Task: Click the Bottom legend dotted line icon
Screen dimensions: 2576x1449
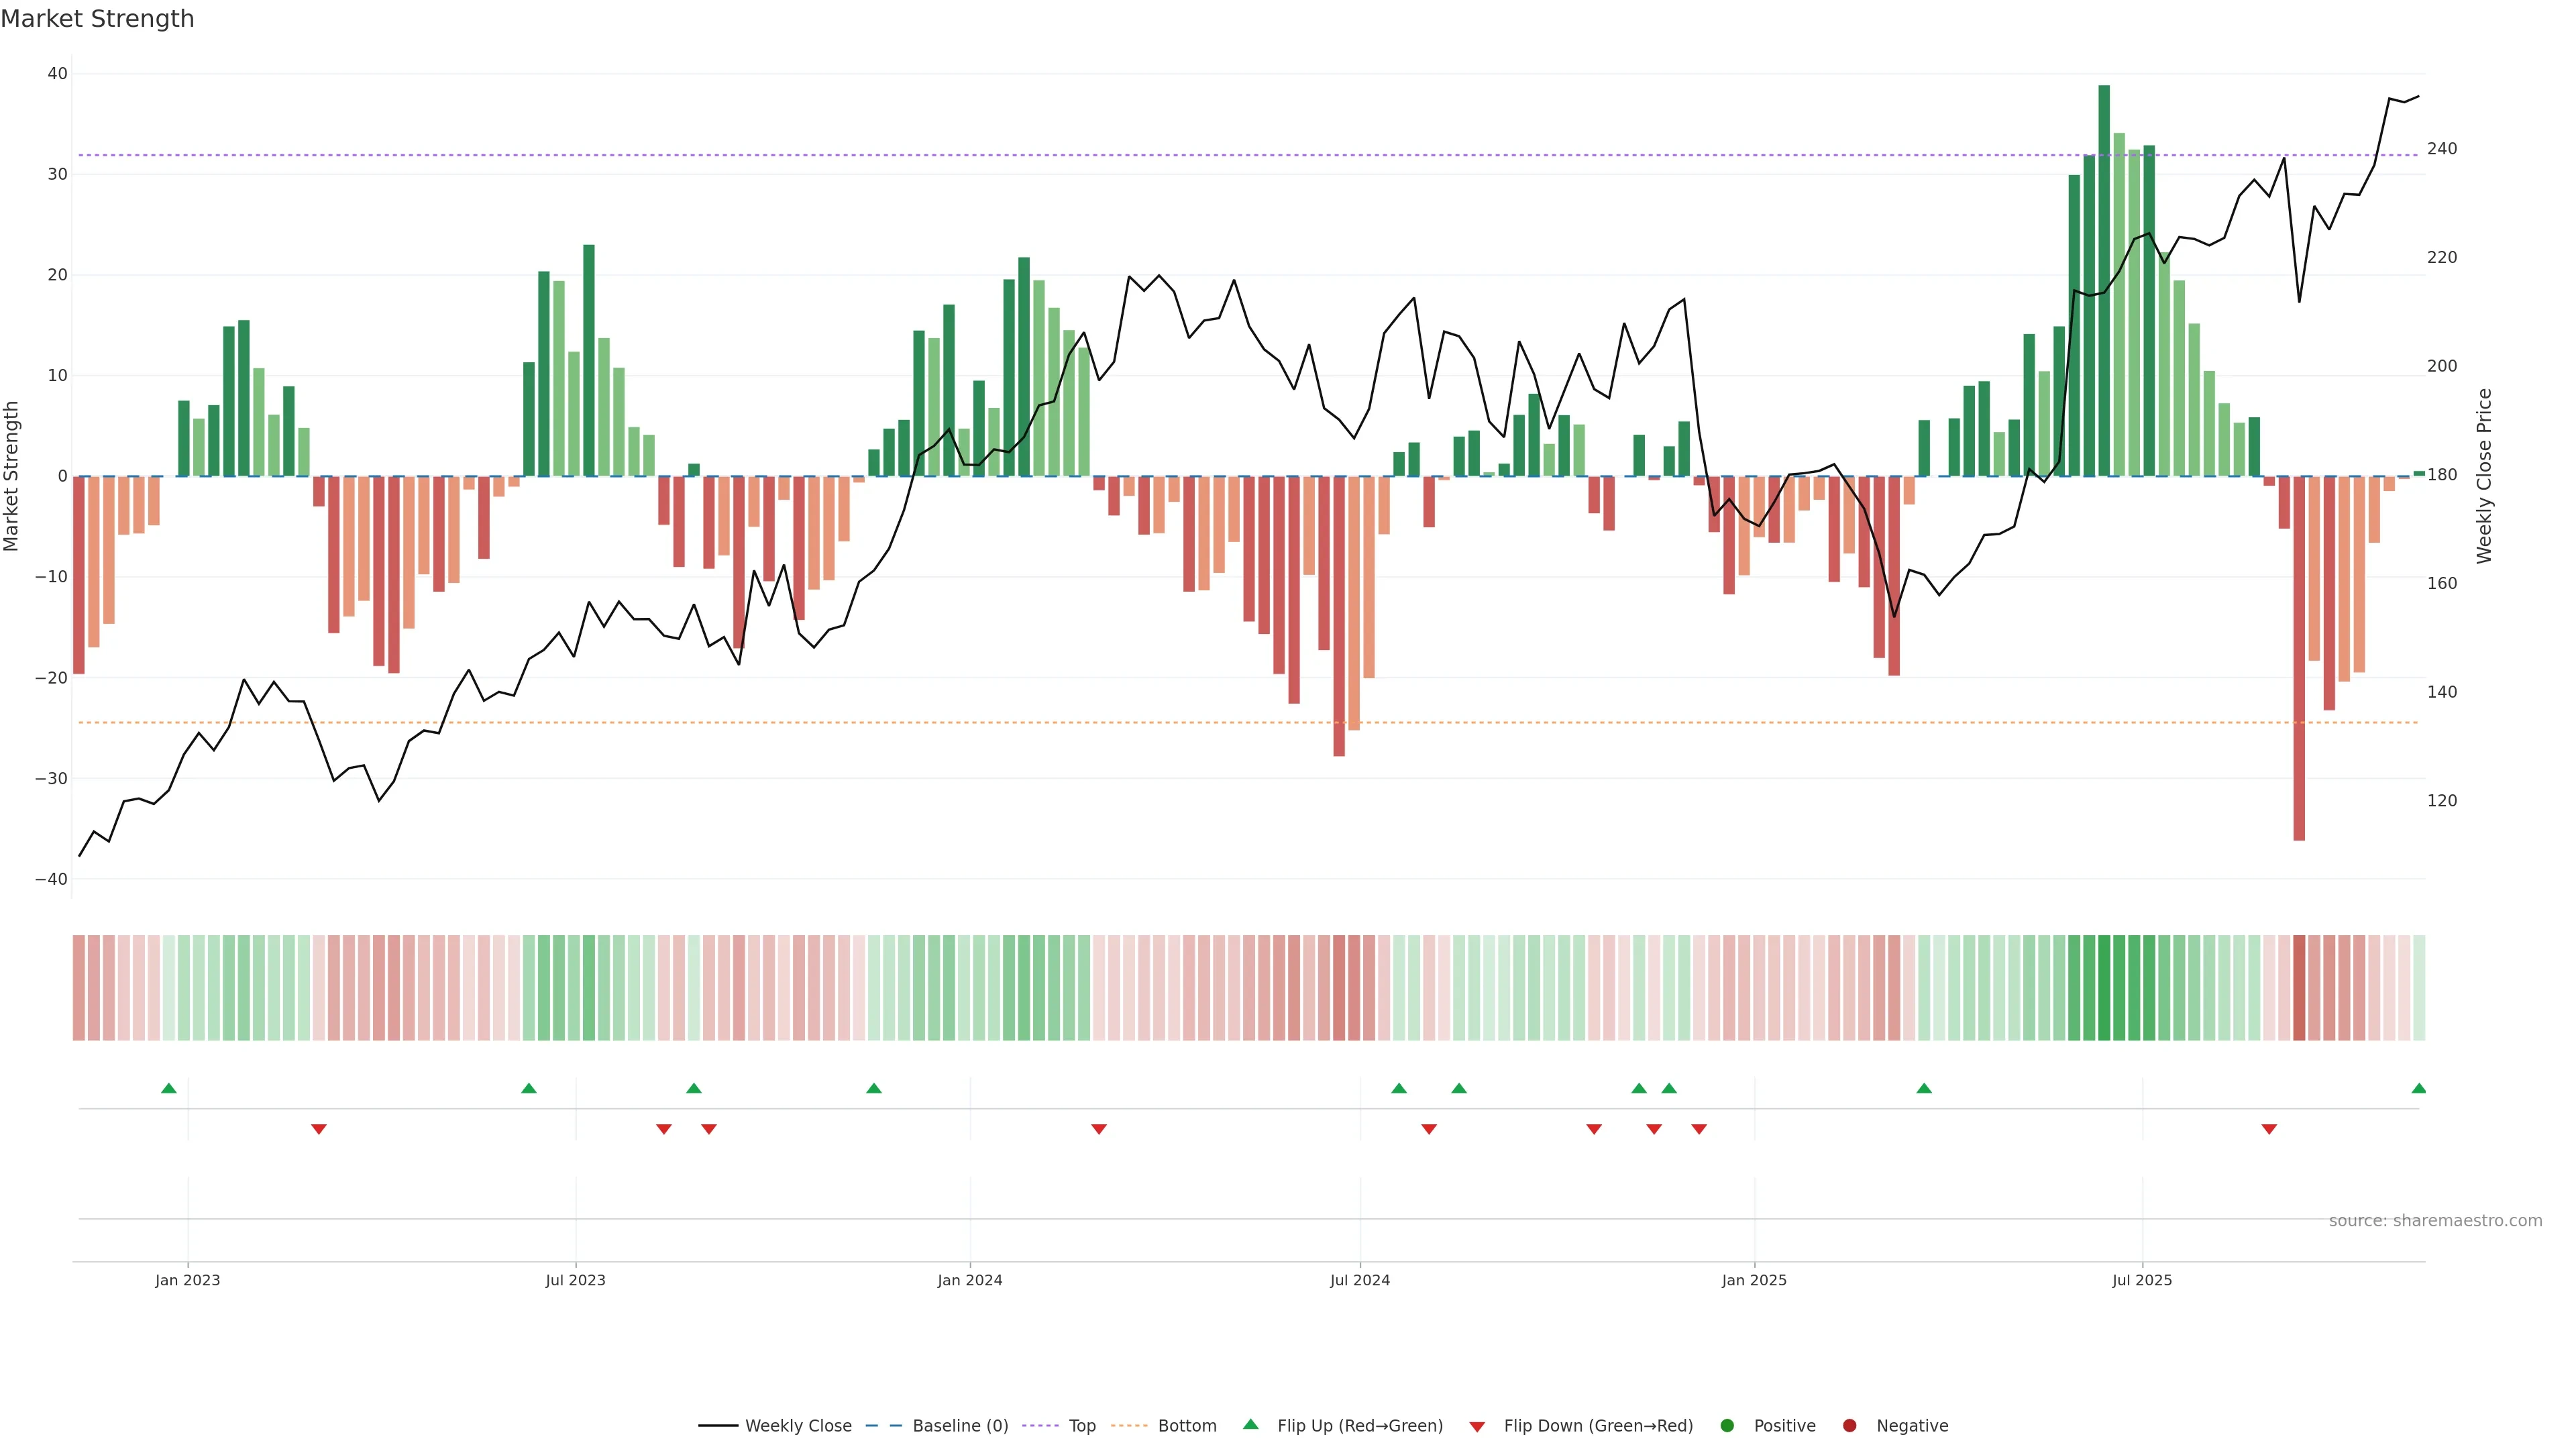Action: click(x=1129, y=1426)
